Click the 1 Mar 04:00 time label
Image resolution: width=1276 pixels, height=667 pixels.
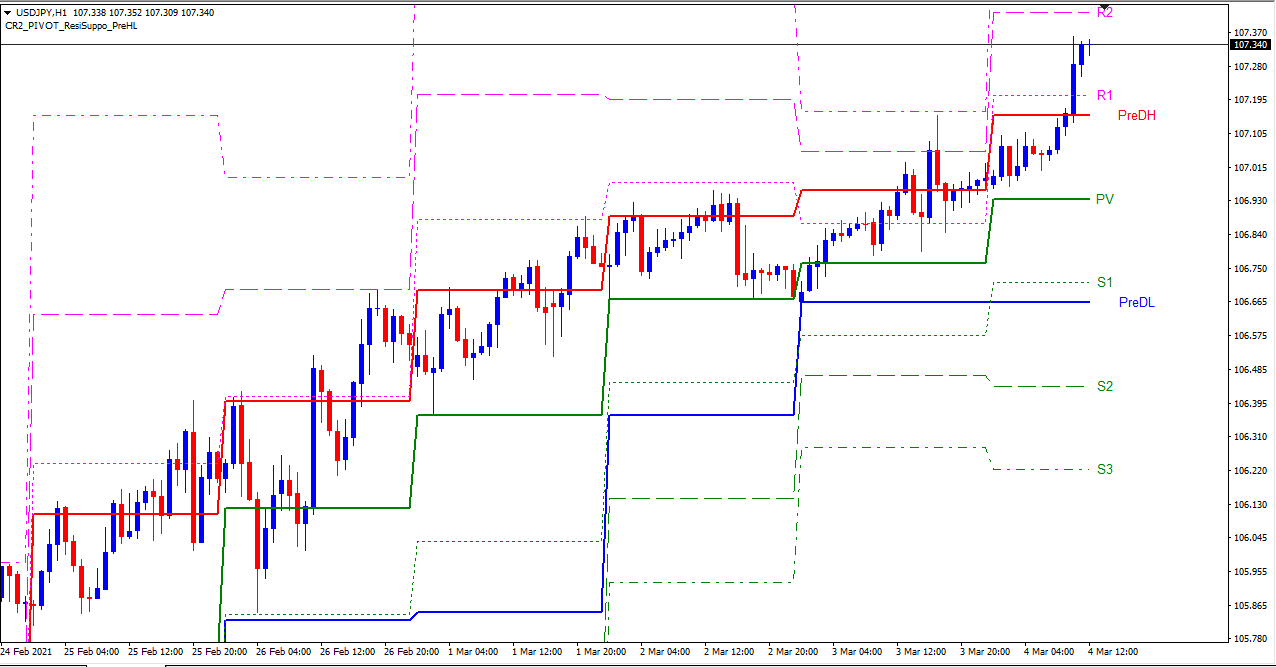[x=475, y=651]
